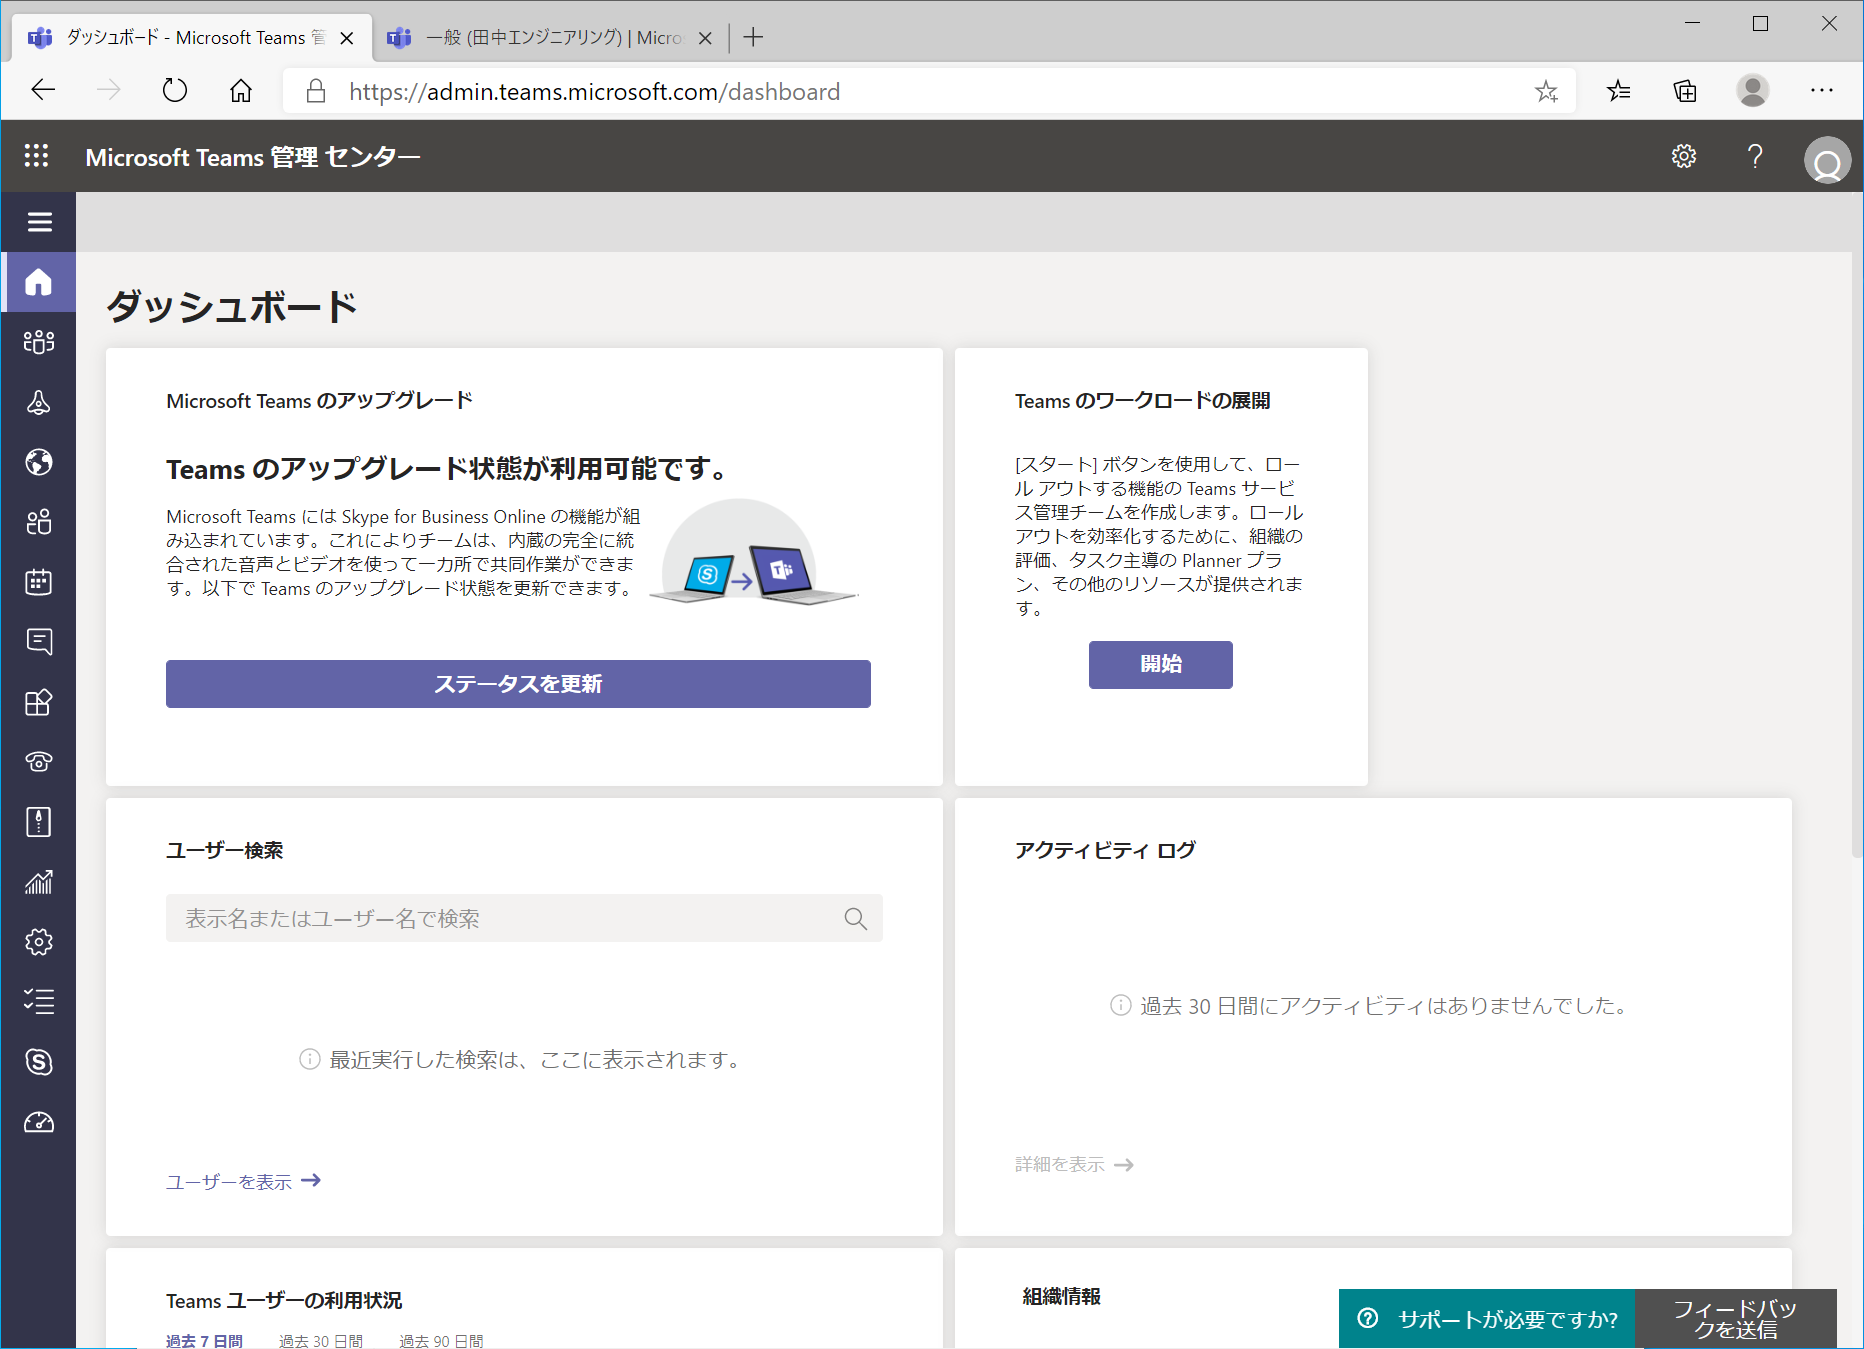Open the Voice telephone sidebar icon
Screen dimensions: 1864x1349
tap(39, 762)
